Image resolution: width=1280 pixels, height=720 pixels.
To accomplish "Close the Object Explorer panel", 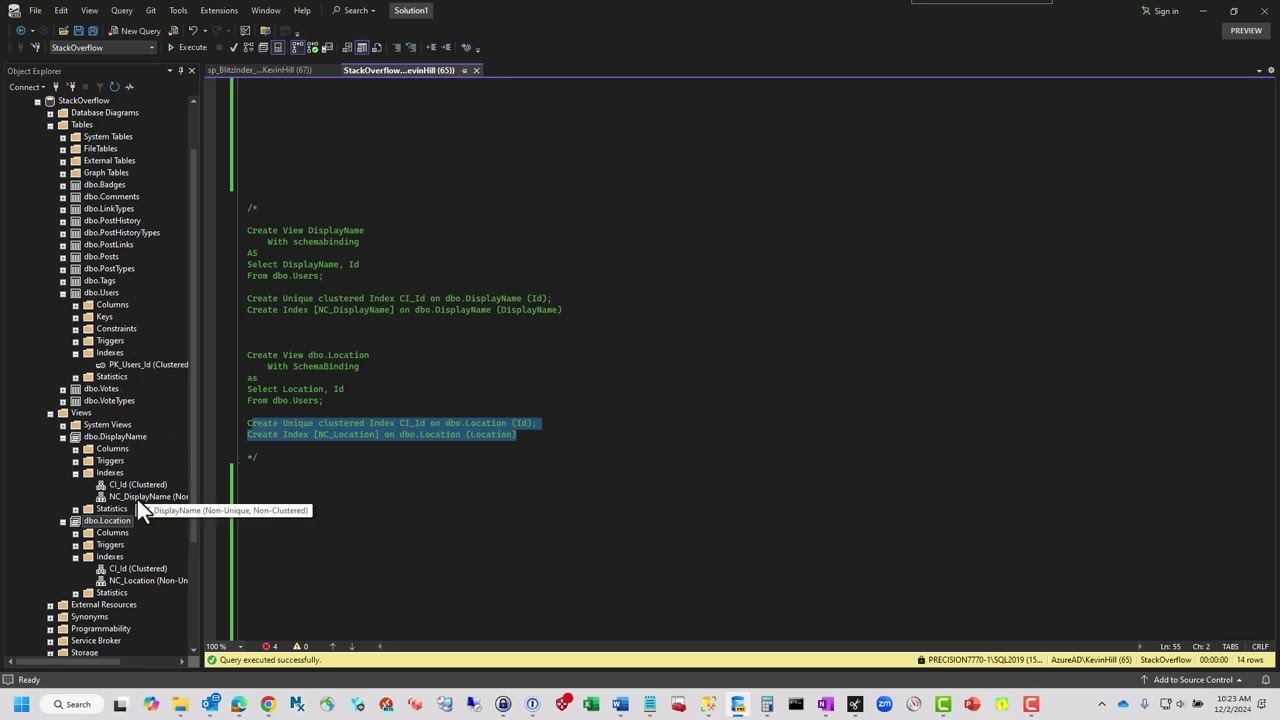I will pos(192,71).
